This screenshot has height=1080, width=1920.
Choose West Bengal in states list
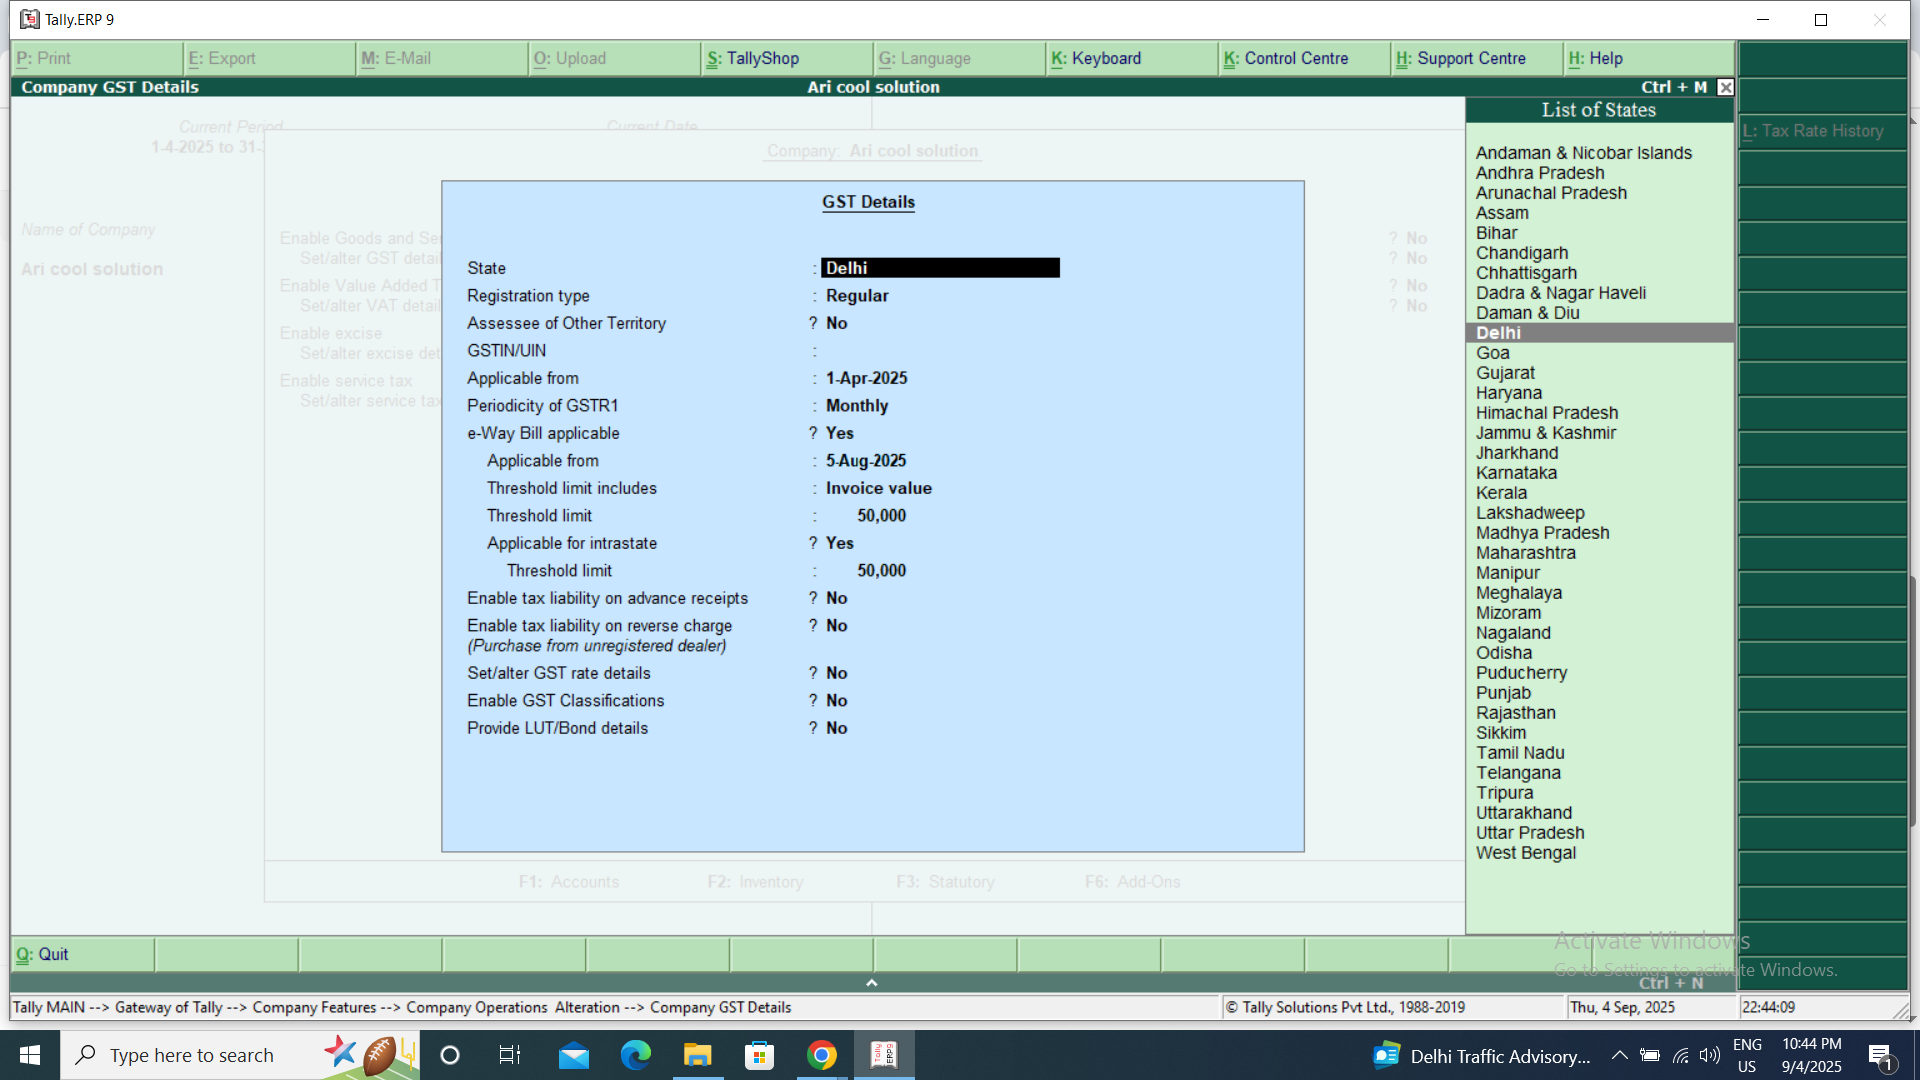pos(1525,853)
